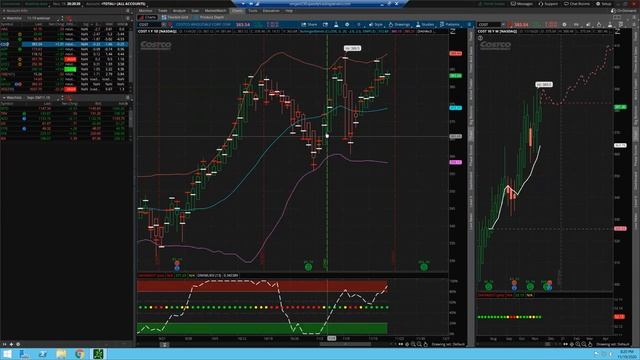
Task: Click the add gadget plus icon at bottom-left
Action: (x=11, y=344)
